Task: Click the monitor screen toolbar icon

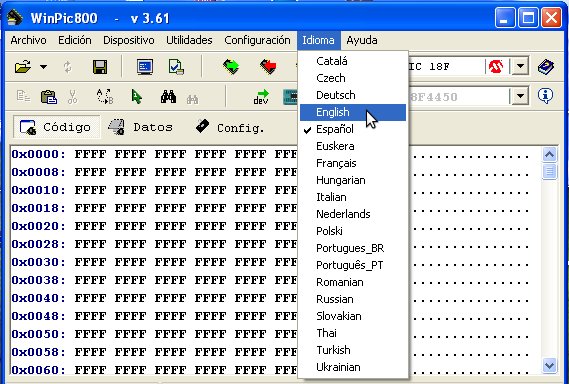Action: click(145, 67)
